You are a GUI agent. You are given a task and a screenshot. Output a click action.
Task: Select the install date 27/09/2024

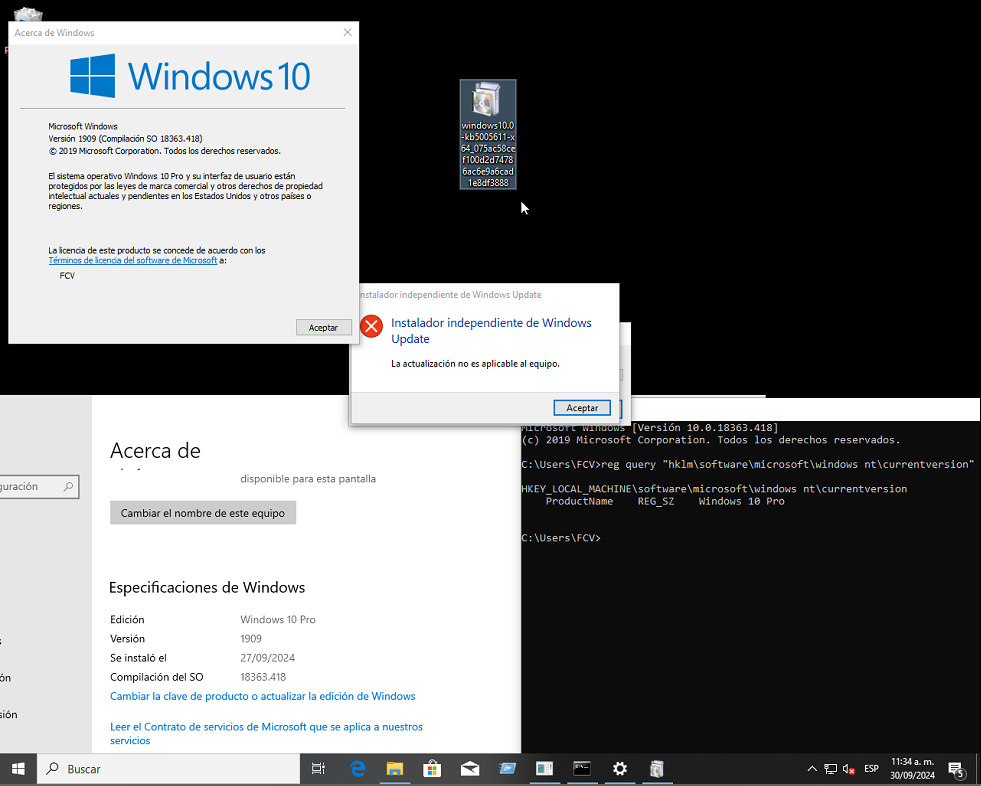267,658
